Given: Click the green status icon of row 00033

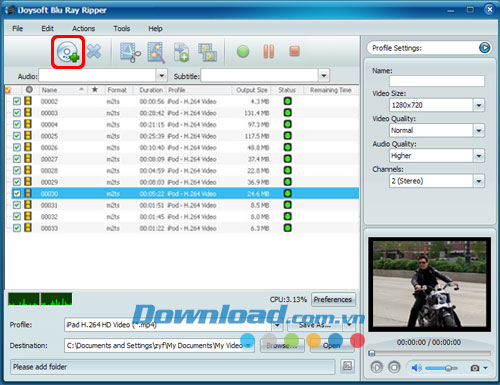Looking at the screenshot, I should point(287,228).
